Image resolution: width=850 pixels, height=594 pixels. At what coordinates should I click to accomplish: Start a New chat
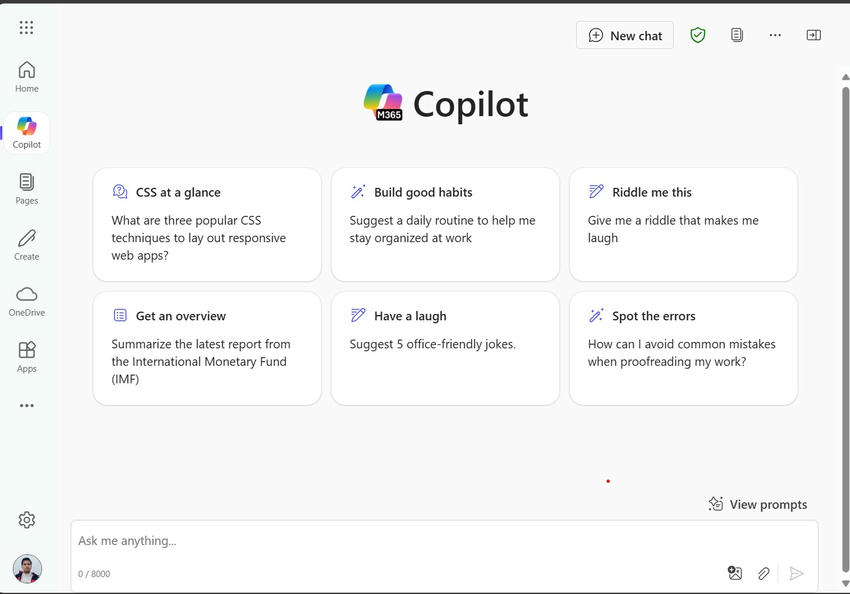[x=625, y=35]
